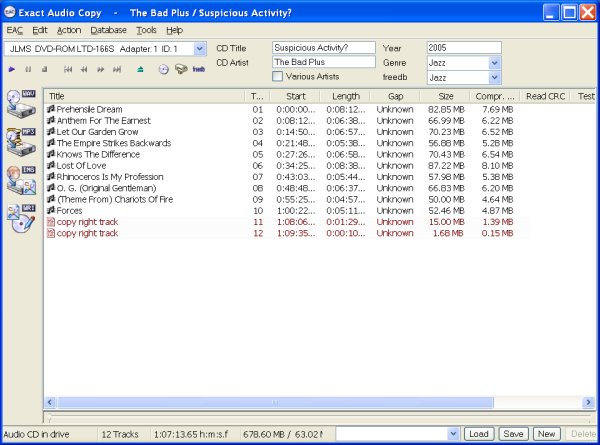600x445 pixels.
Task: Click the Gap column header
Action: (395, 96)
